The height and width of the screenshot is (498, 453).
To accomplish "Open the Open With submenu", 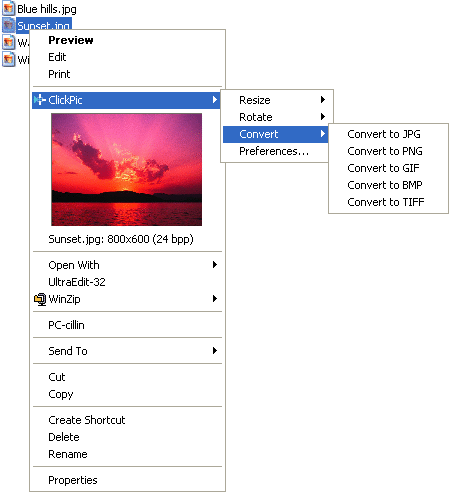I will [x=127, y=265].
